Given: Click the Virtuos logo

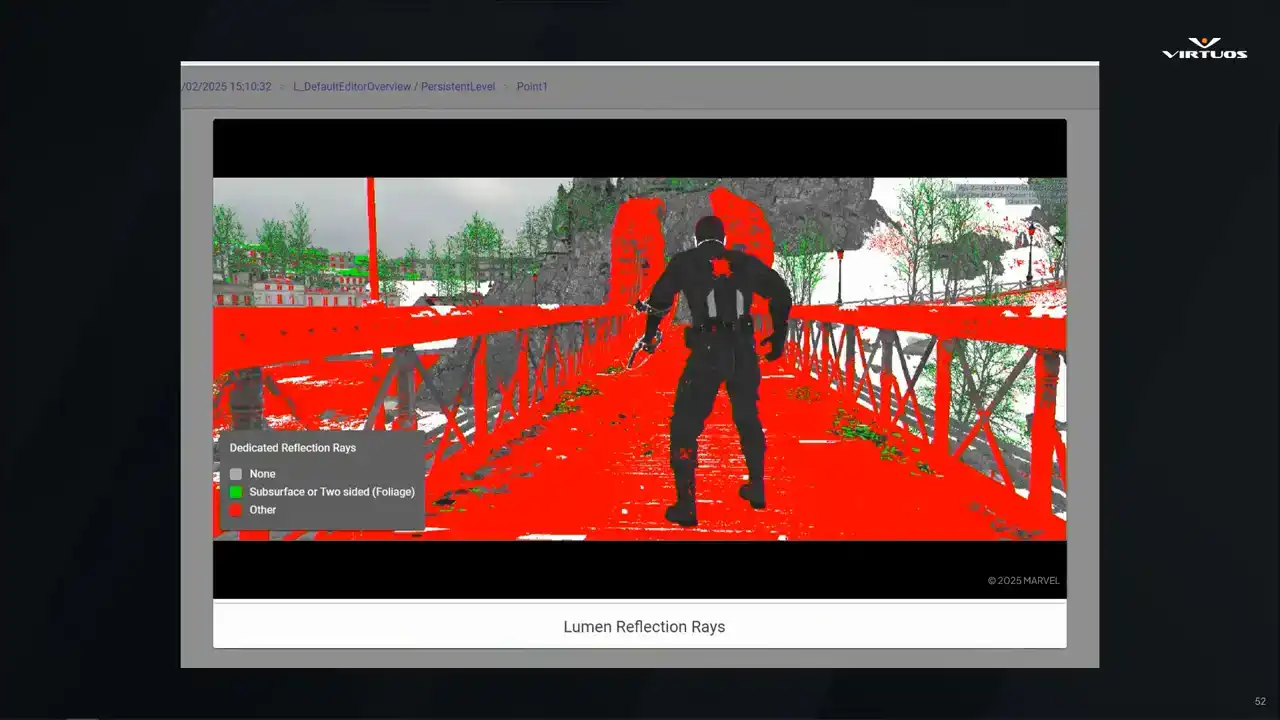Looking at the screenshot, I should [x=1204, y=48].
